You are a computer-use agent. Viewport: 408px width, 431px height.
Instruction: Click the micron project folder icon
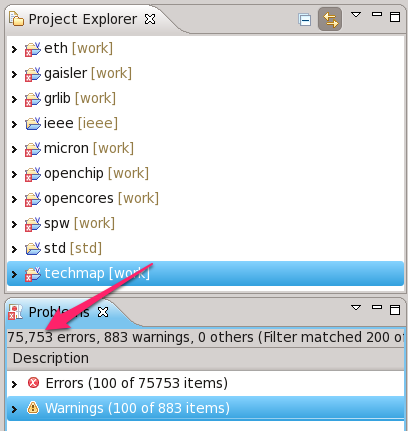tap(33, 149)
